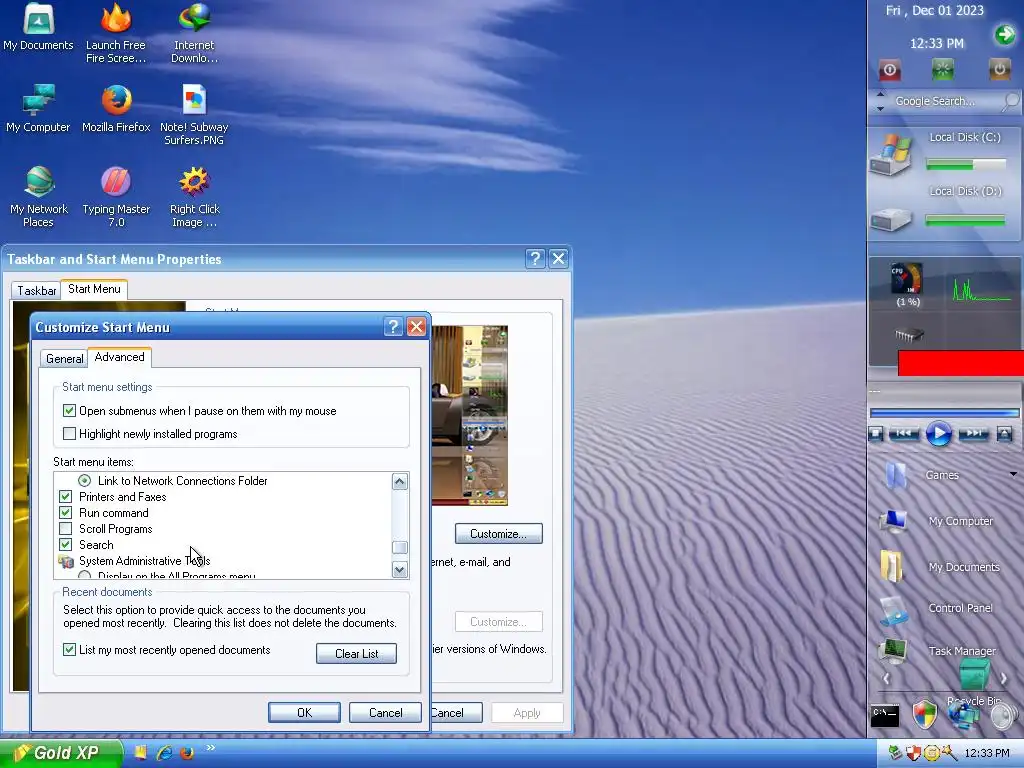This screenshot has height=768, width=1024.
Task: Click the speaker volume icon in sidebar
Action: point(1003,715)
